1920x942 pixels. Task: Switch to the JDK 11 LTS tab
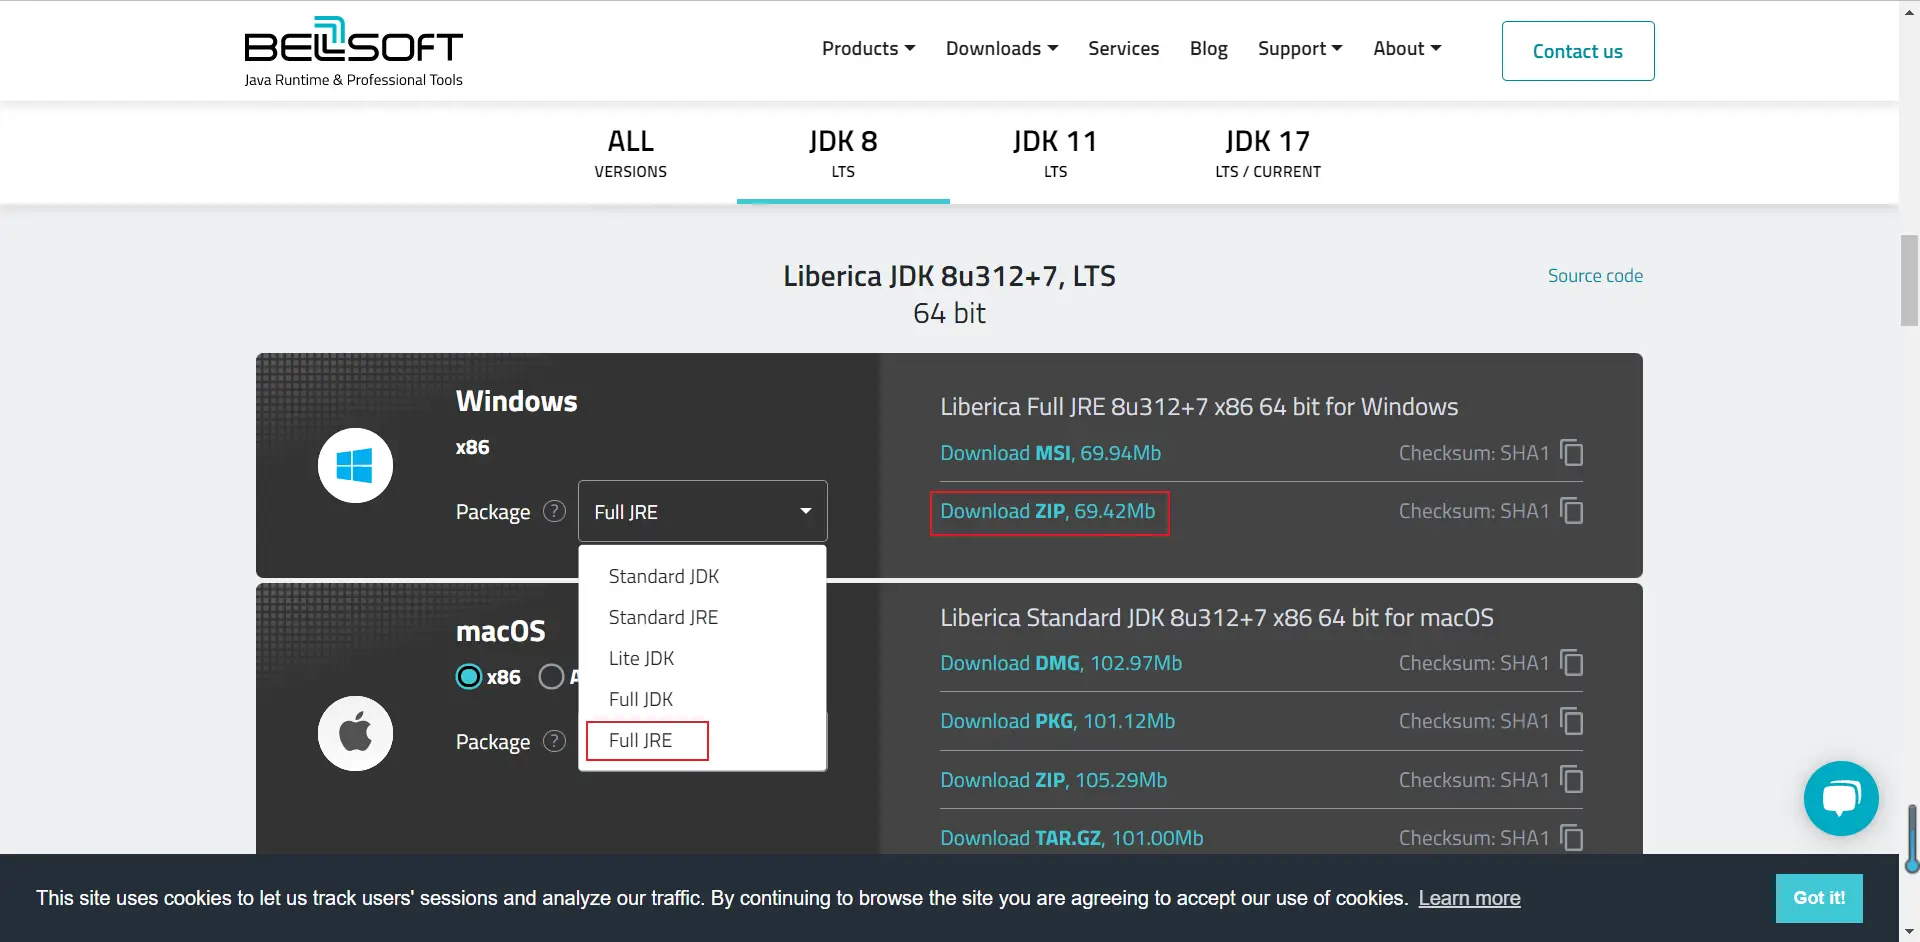(x=1055, y=154)
